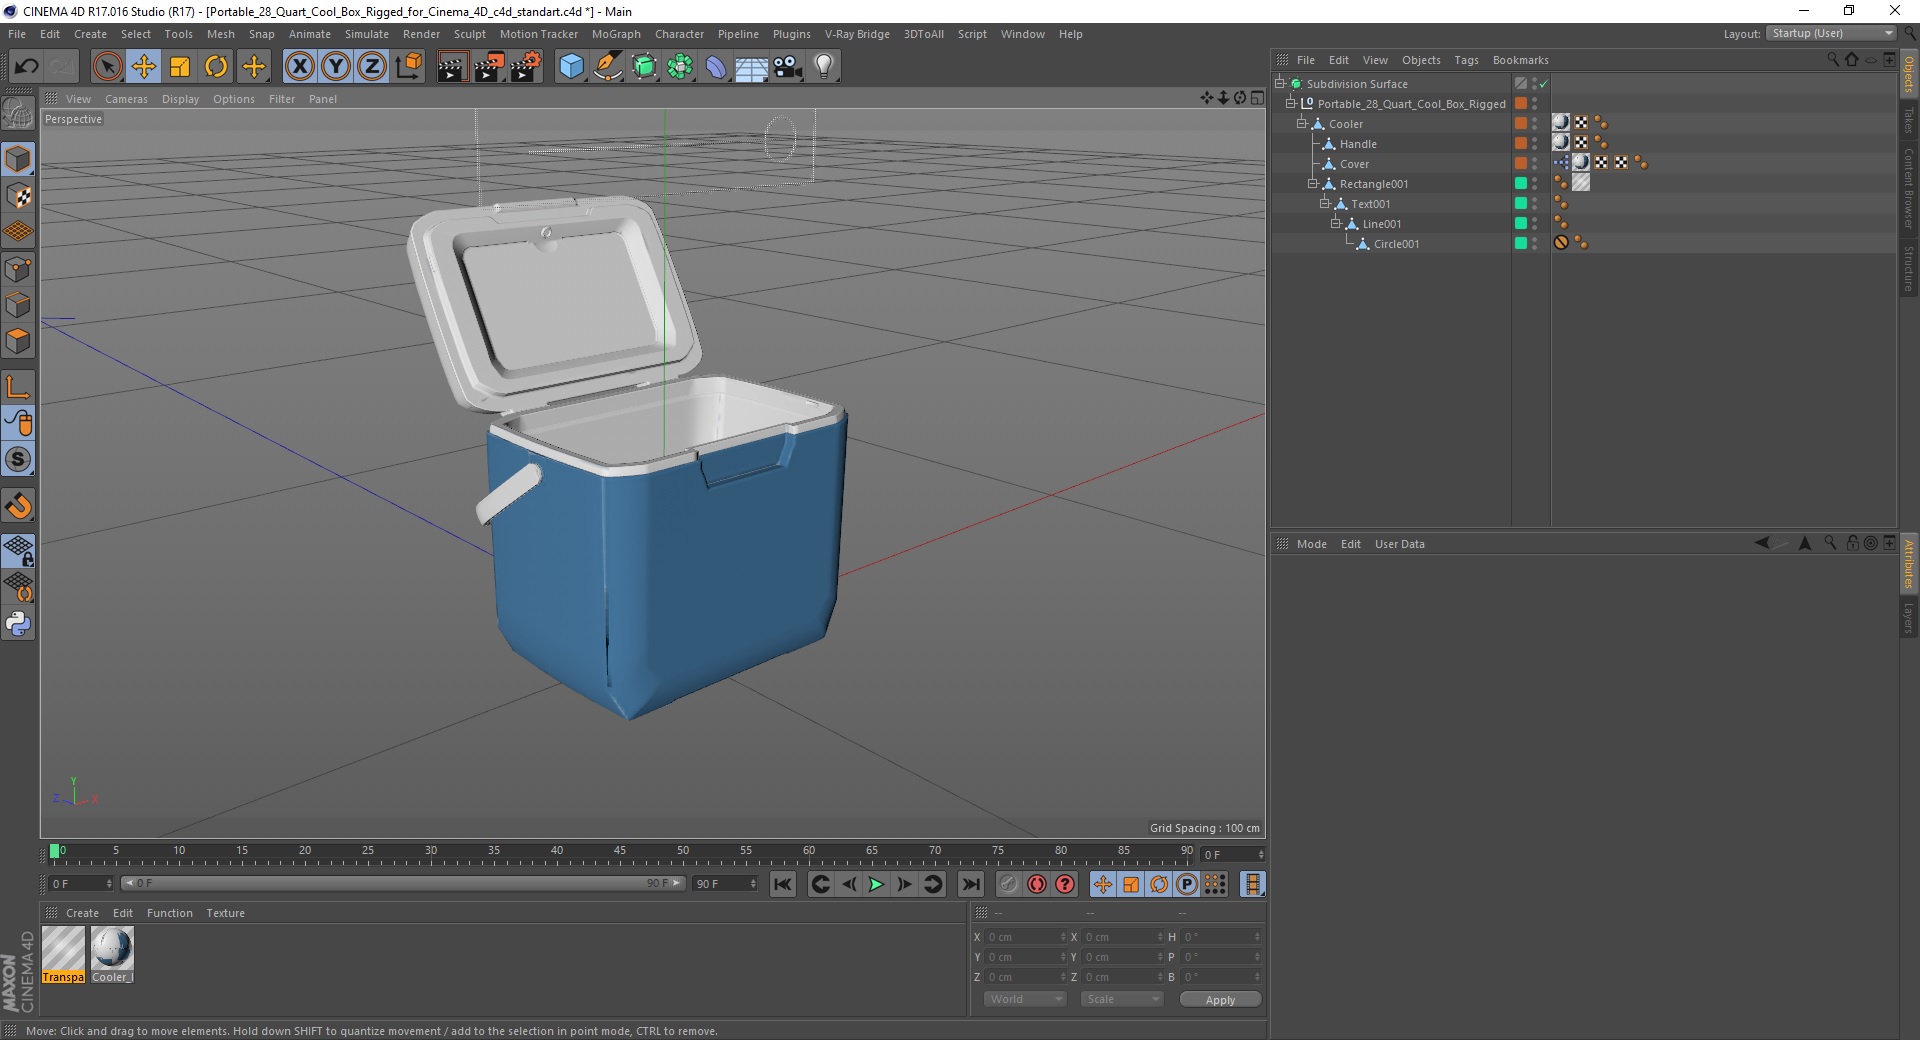Collapse the Subdivision Surface tree node

[1279, 84]
